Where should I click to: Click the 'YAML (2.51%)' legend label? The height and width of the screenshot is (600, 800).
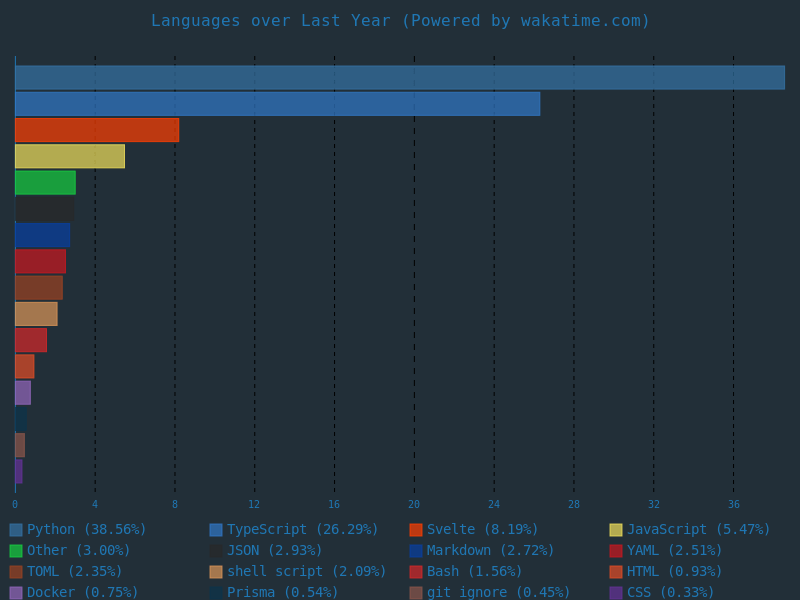pyautogui.click(x=674, y=551)
